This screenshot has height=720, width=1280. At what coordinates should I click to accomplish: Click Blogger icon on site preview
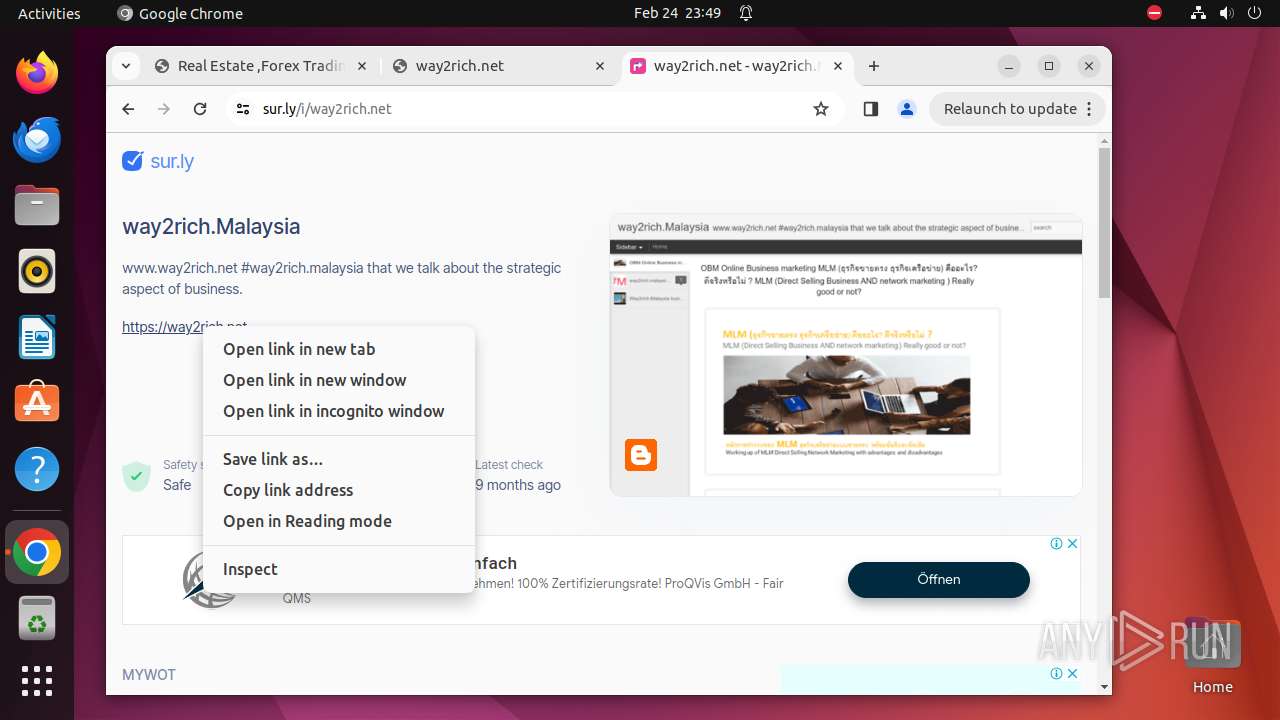coord(641,455)
